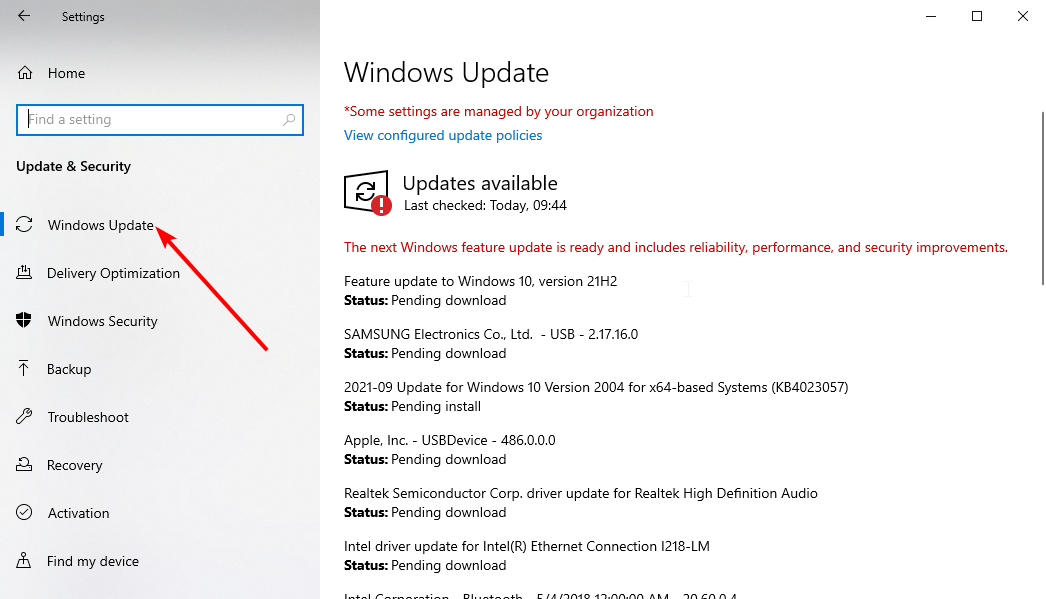This screenshot has width=1046, height=599.
Task: Click the managed by your organization notice
Action: point(498,111)
